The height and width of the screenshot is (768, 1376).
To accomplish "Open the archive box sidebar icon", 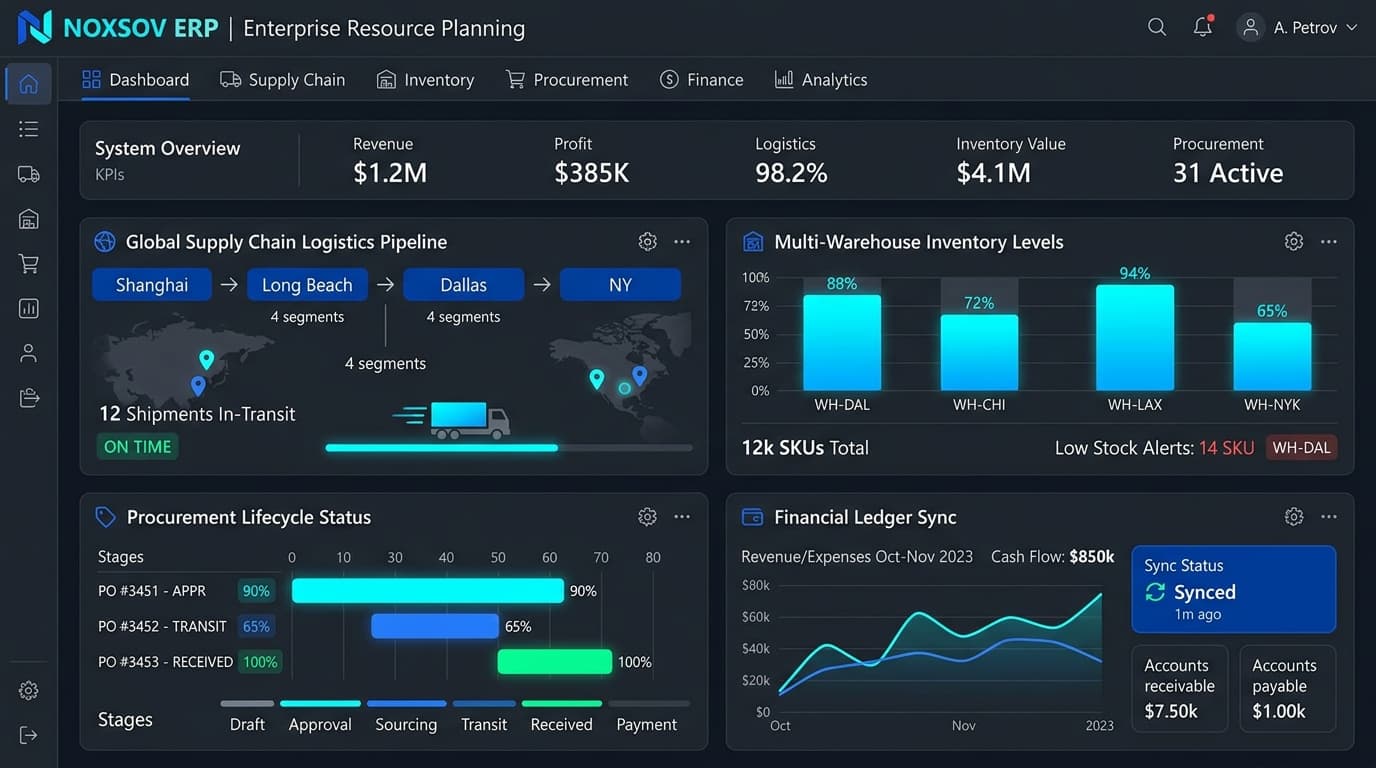I will tap(28, 398).
